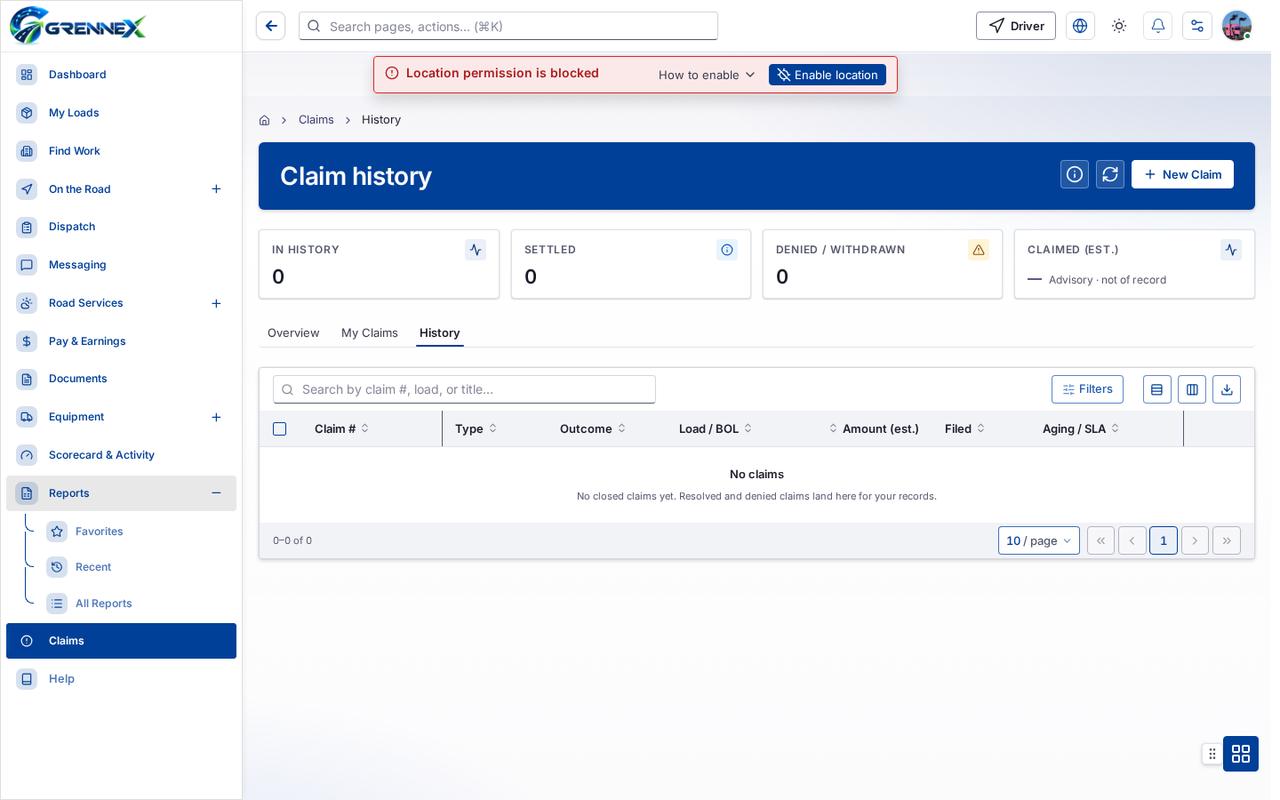Click the Claimed (est.) activity icon
Screen dimensions: 1280x800
tap(1231, 250)
